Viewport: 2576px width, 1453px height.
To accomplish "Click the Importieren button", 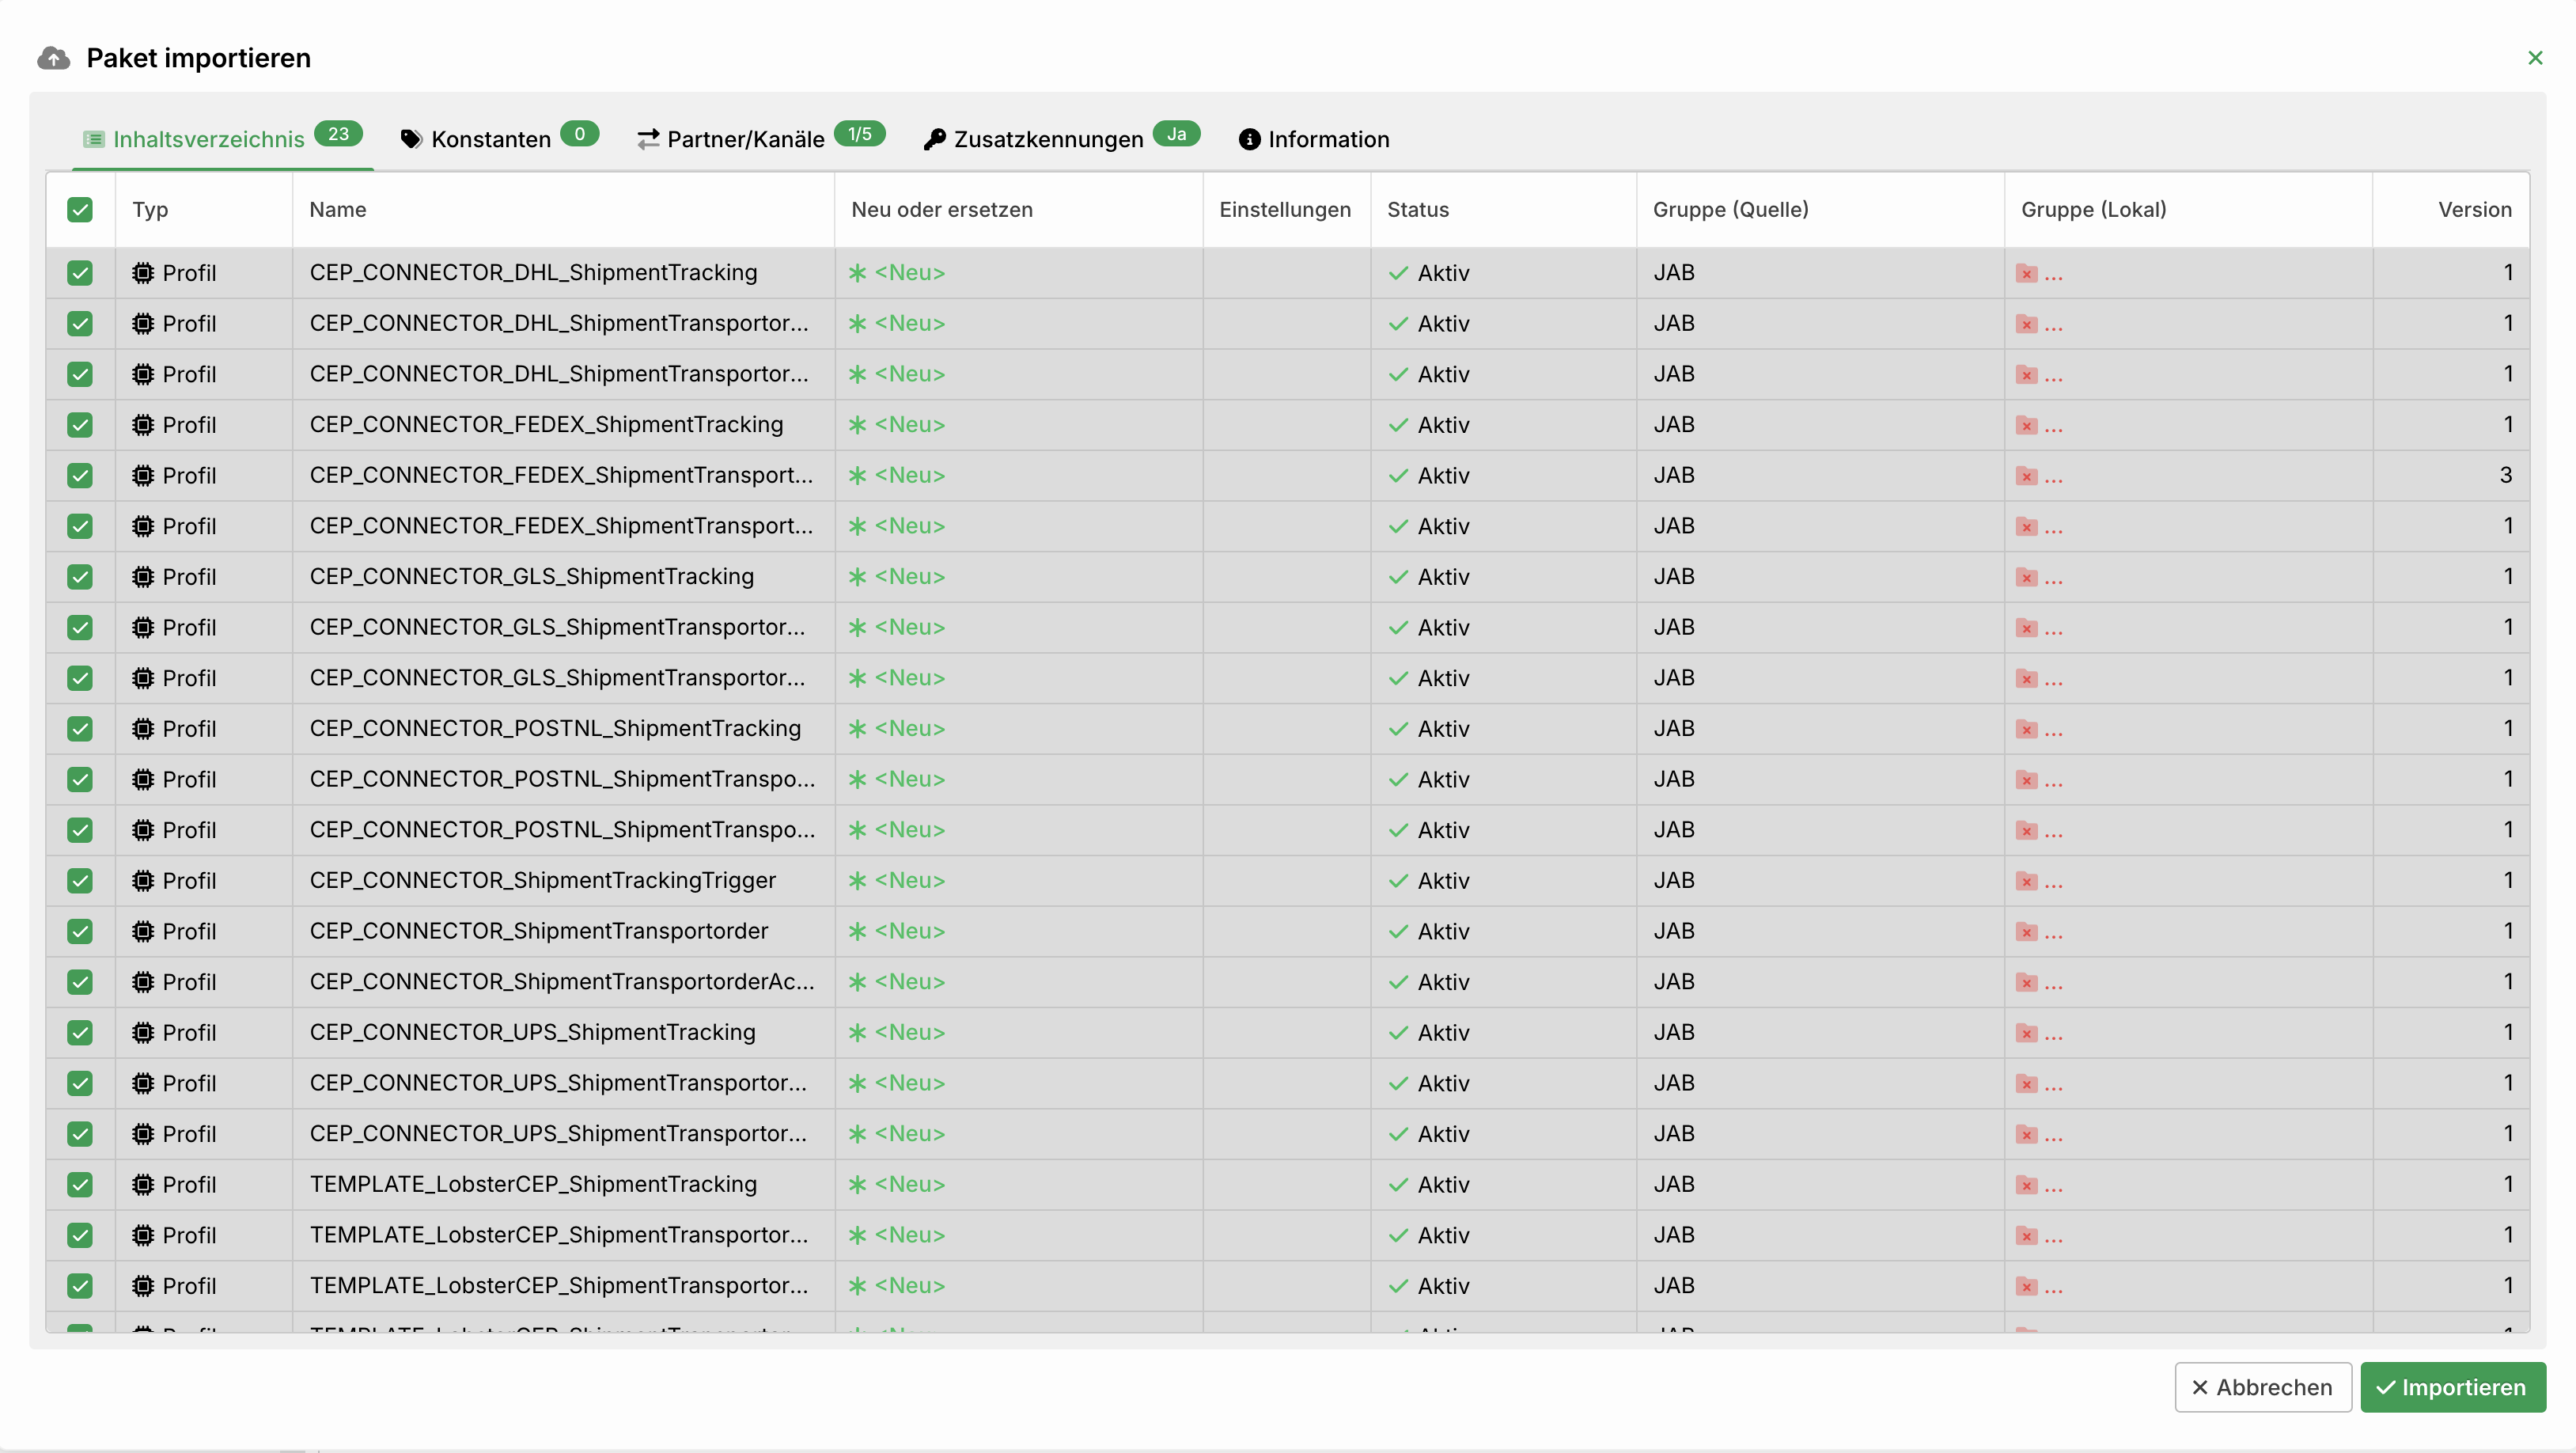I will click(x=2452, y=1387).
